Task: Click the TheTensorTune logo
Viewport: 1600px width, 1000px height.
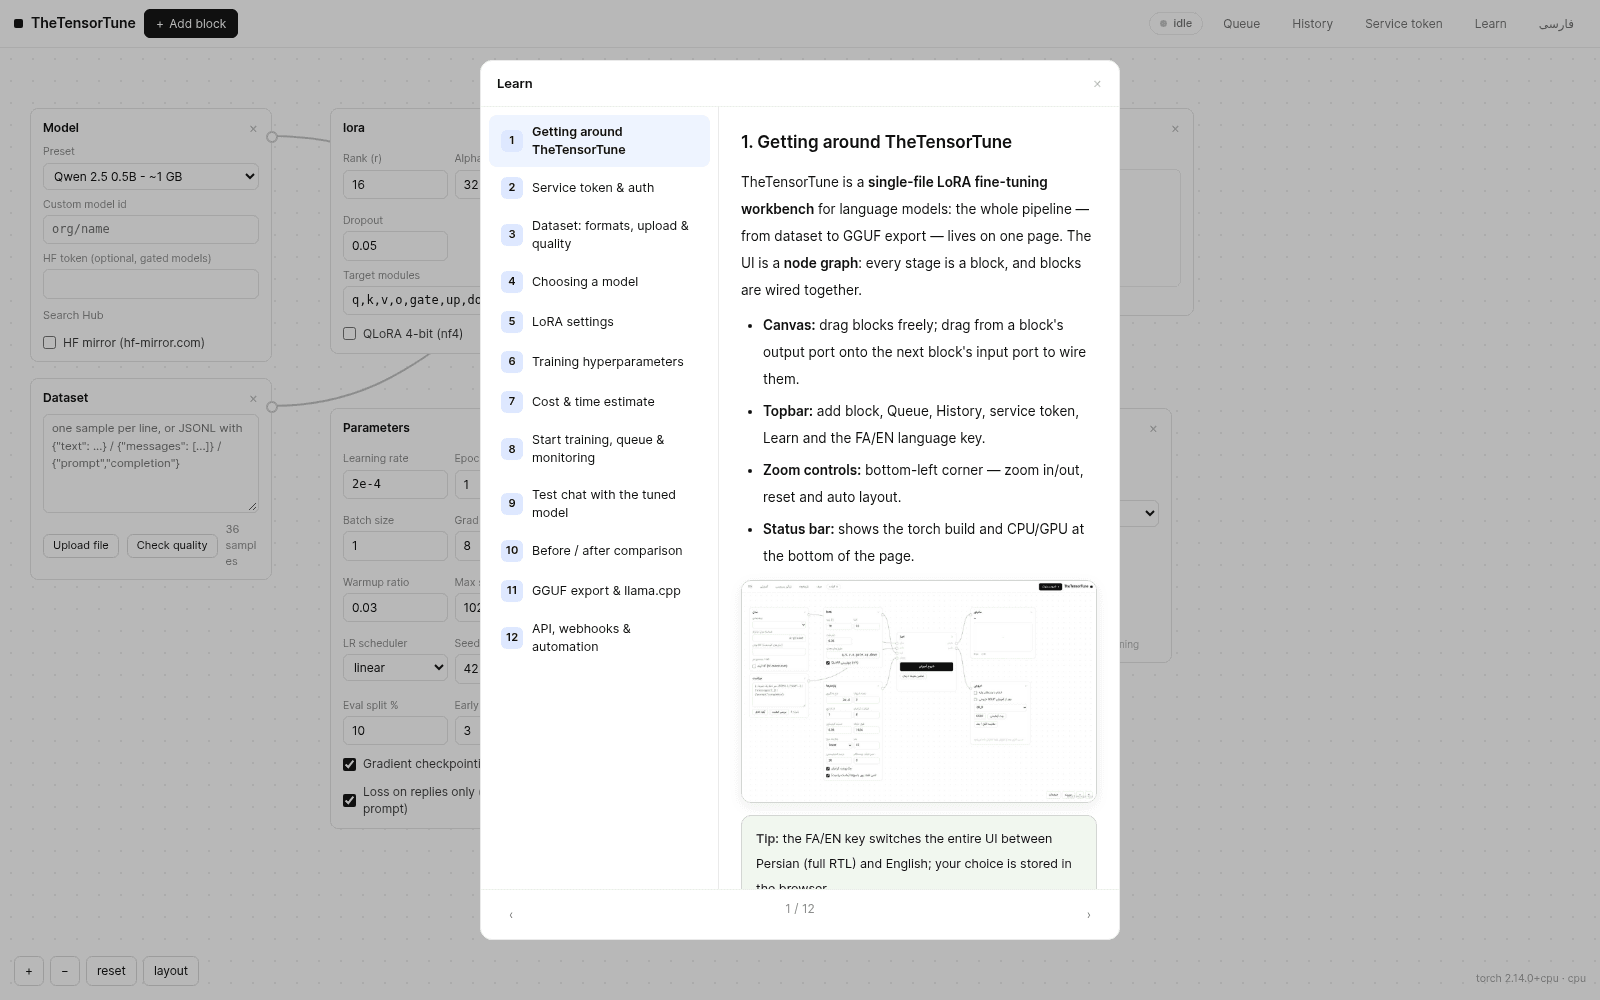Action: point(75,23)
